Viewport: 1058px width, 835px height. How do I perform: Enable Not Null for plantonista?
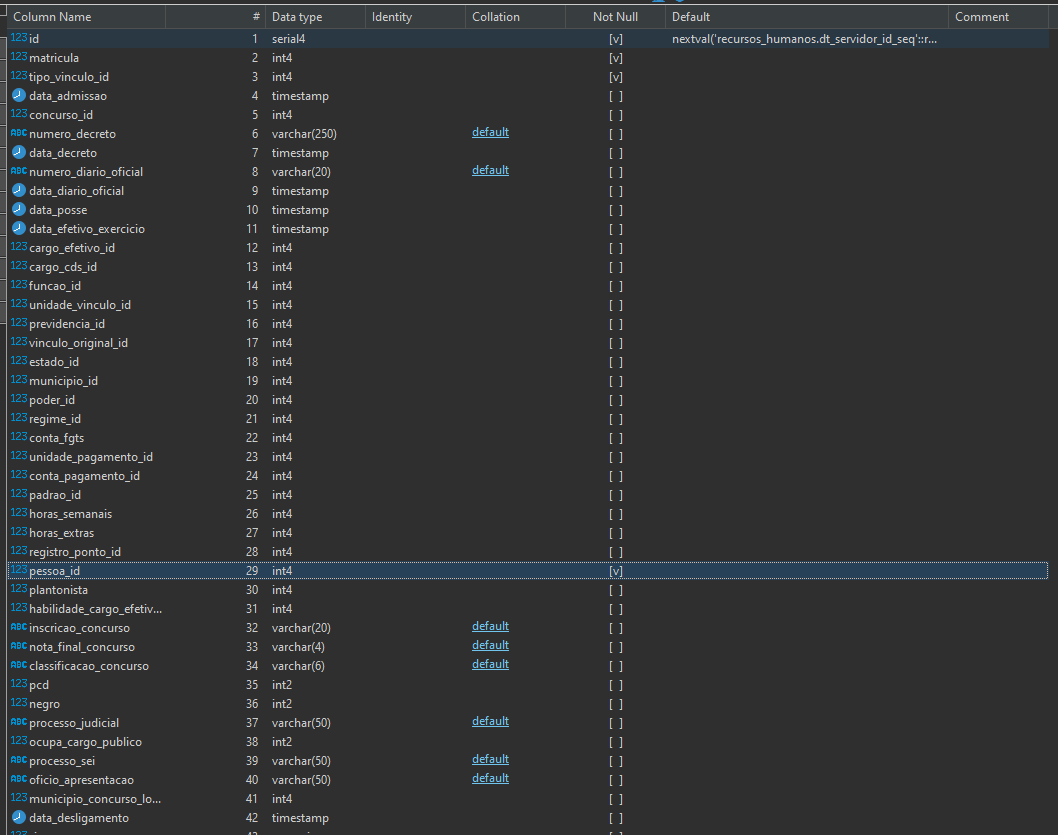[615, 589]
